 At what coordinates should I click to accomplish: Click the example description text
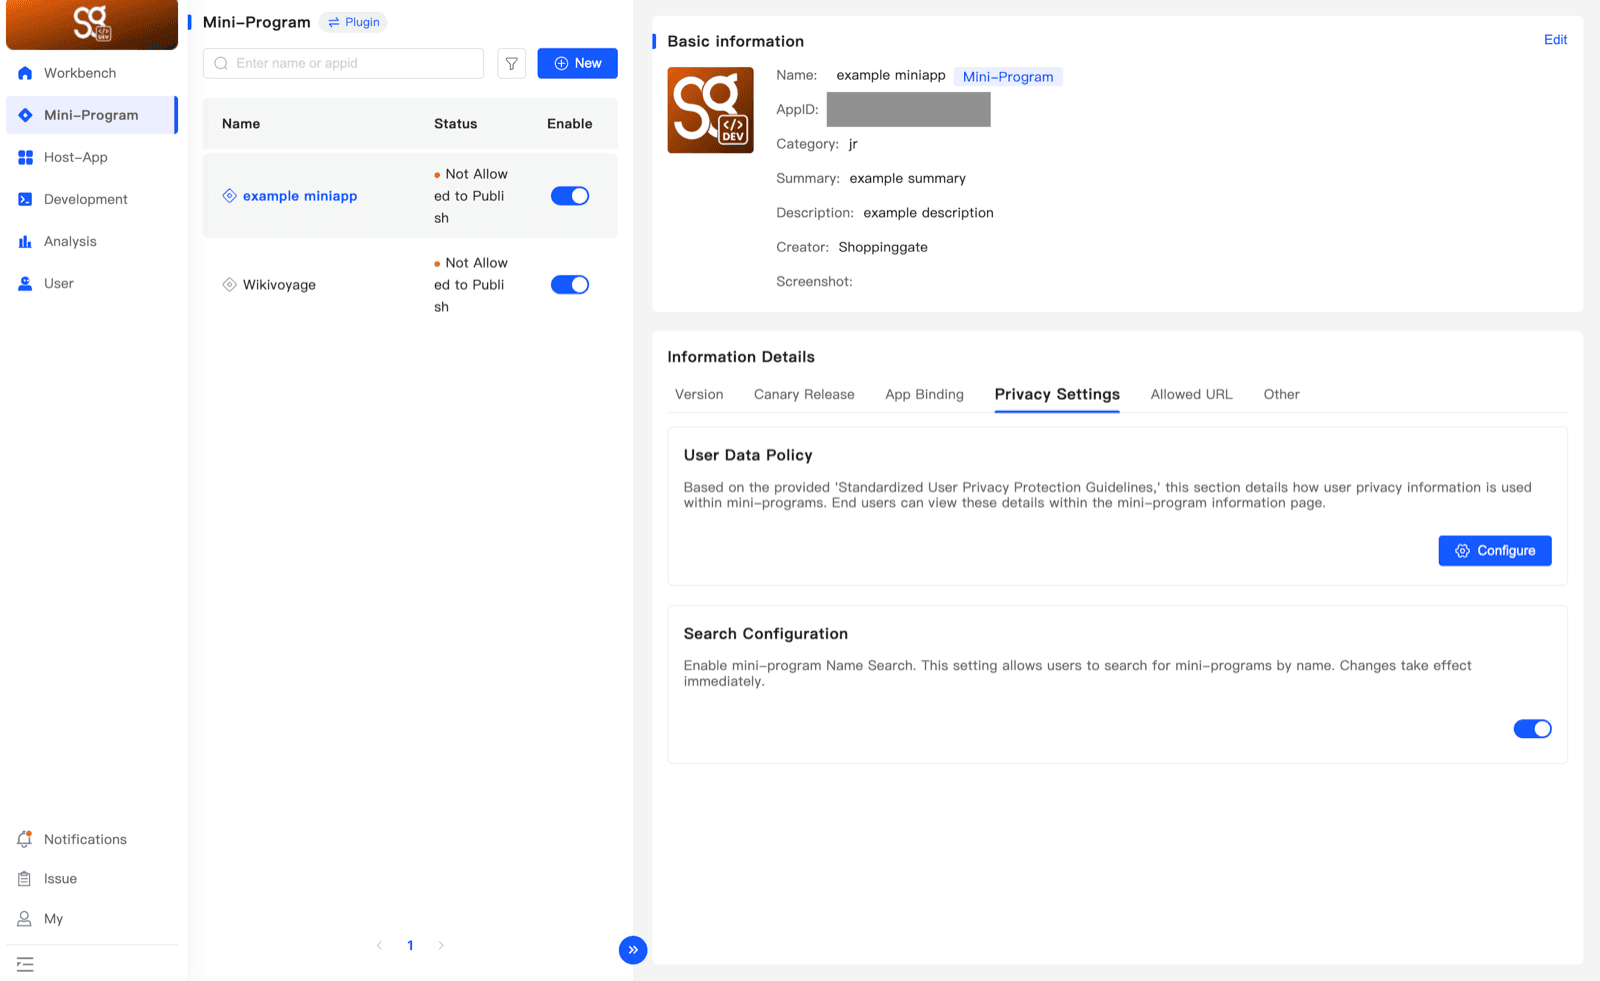pos(928,213)
